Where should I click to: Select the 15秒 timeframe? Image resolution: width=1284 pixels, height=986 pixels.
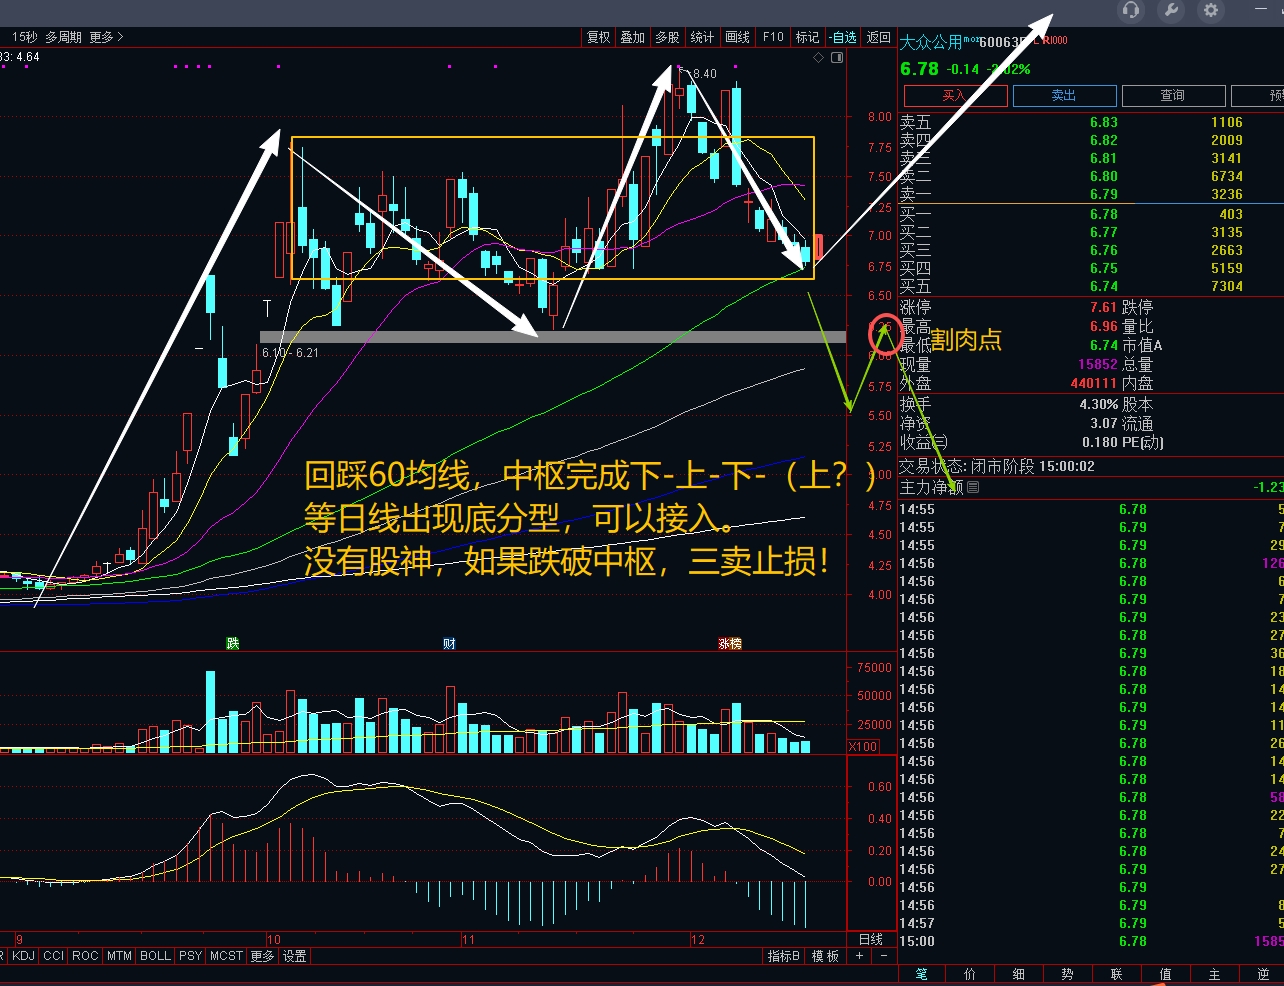[x=24, y=37]
